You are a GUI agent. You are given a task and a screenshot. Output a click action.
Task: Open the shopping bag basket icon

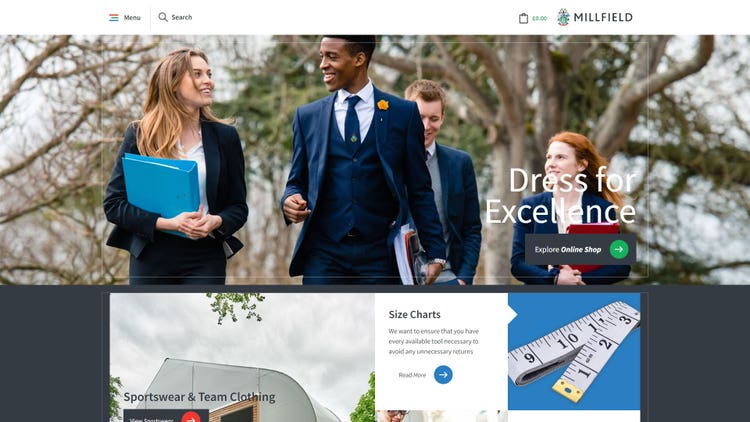pyautogui.click(x=523, y=18)
